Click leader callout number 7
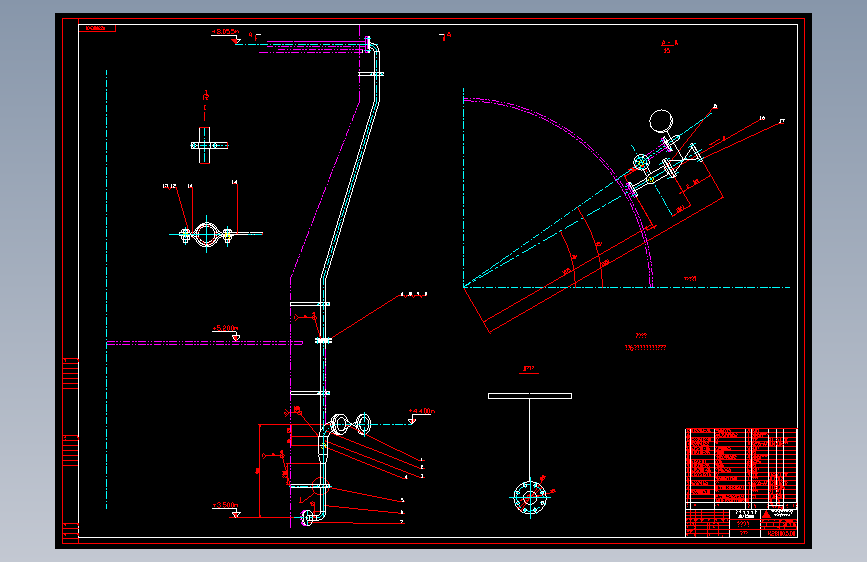The height and width of the screenshot is (562, 867). (402, 522)
